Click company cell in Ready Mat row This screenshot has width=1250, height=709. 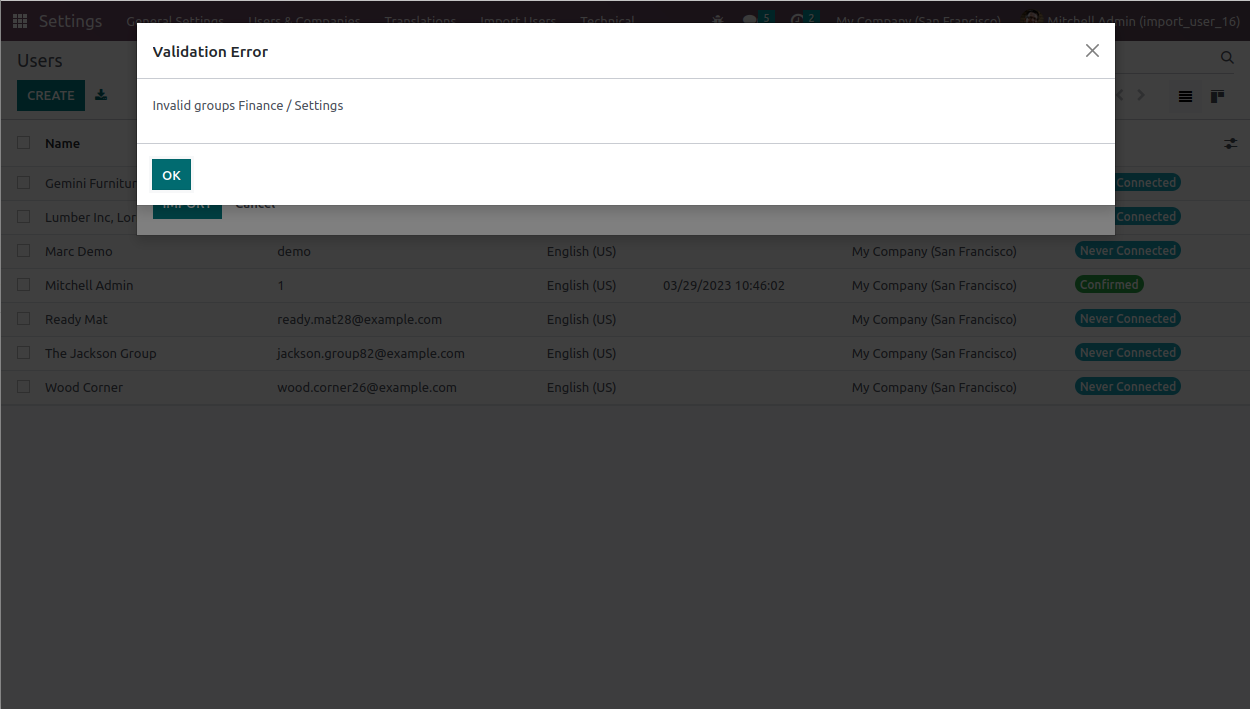click(x=934, y=320)
